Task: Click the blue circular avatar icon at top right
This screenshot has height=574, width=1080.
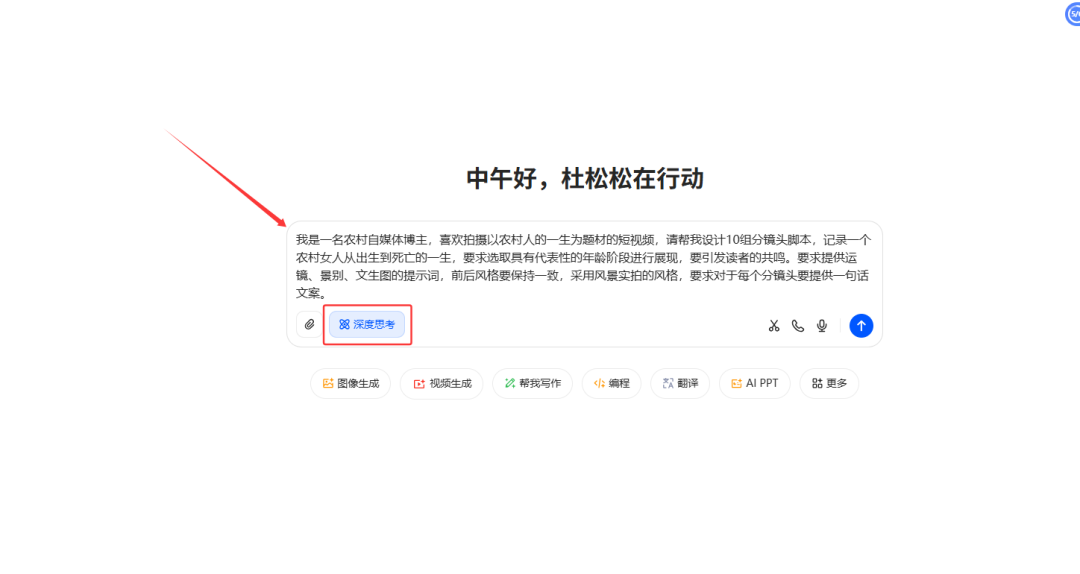Action: click(1073, 13)
